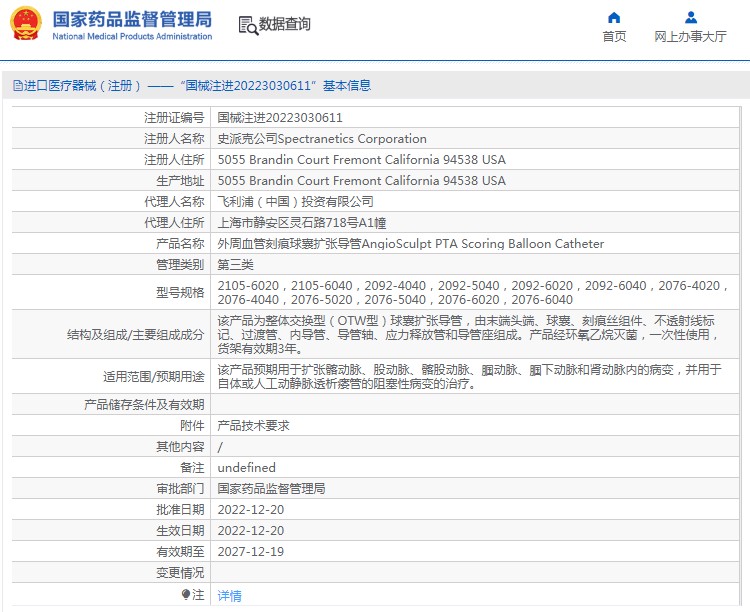This screenshot has height=612, width=750.
Task: Click the 结构及组成/主要组成成分 label
Action: tap(135, 334)
